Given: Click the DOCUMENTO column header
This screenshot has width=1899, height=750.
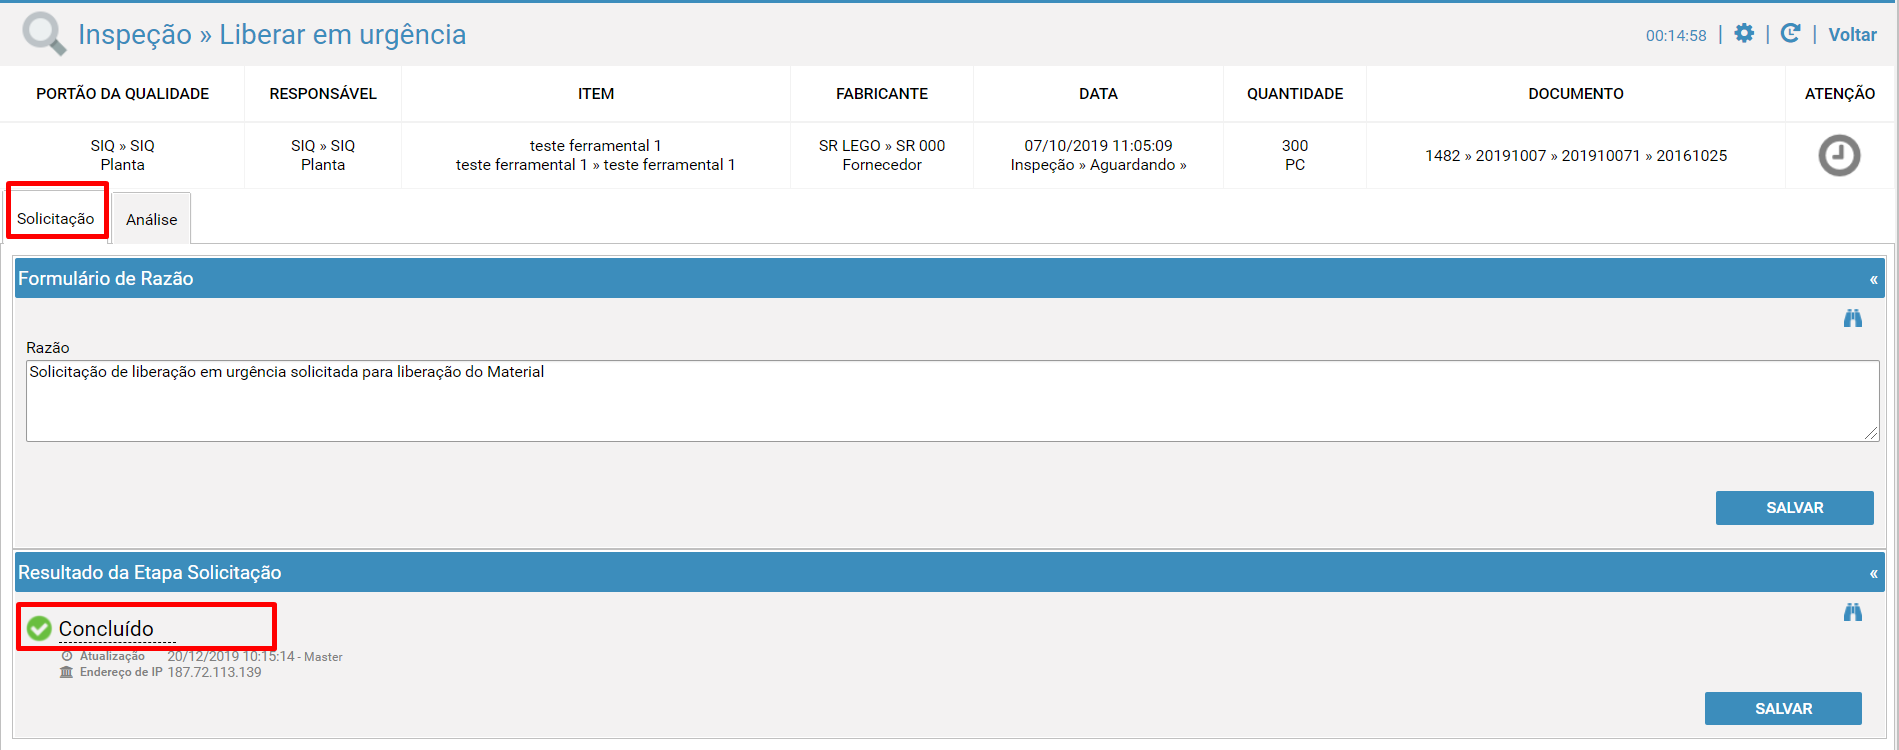Looking at the screenshot, I should pos(1576,94).
